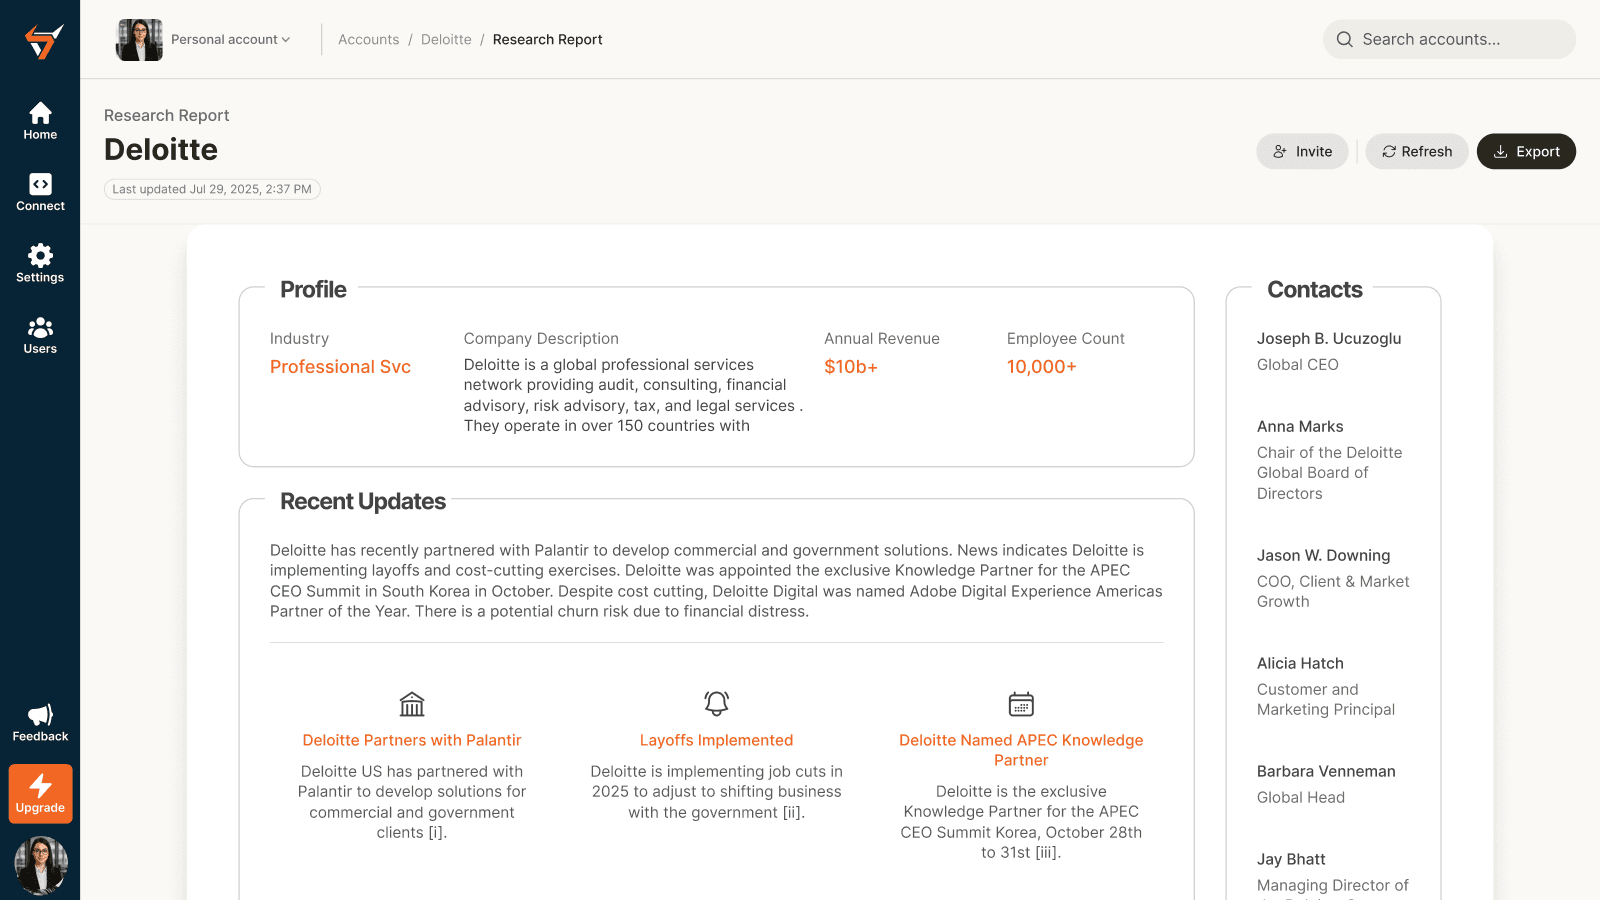Click the bell icon above Layoffs Implemented
Image resolution: width=1600 pixels, height=900 pixels.
point(716,703)
